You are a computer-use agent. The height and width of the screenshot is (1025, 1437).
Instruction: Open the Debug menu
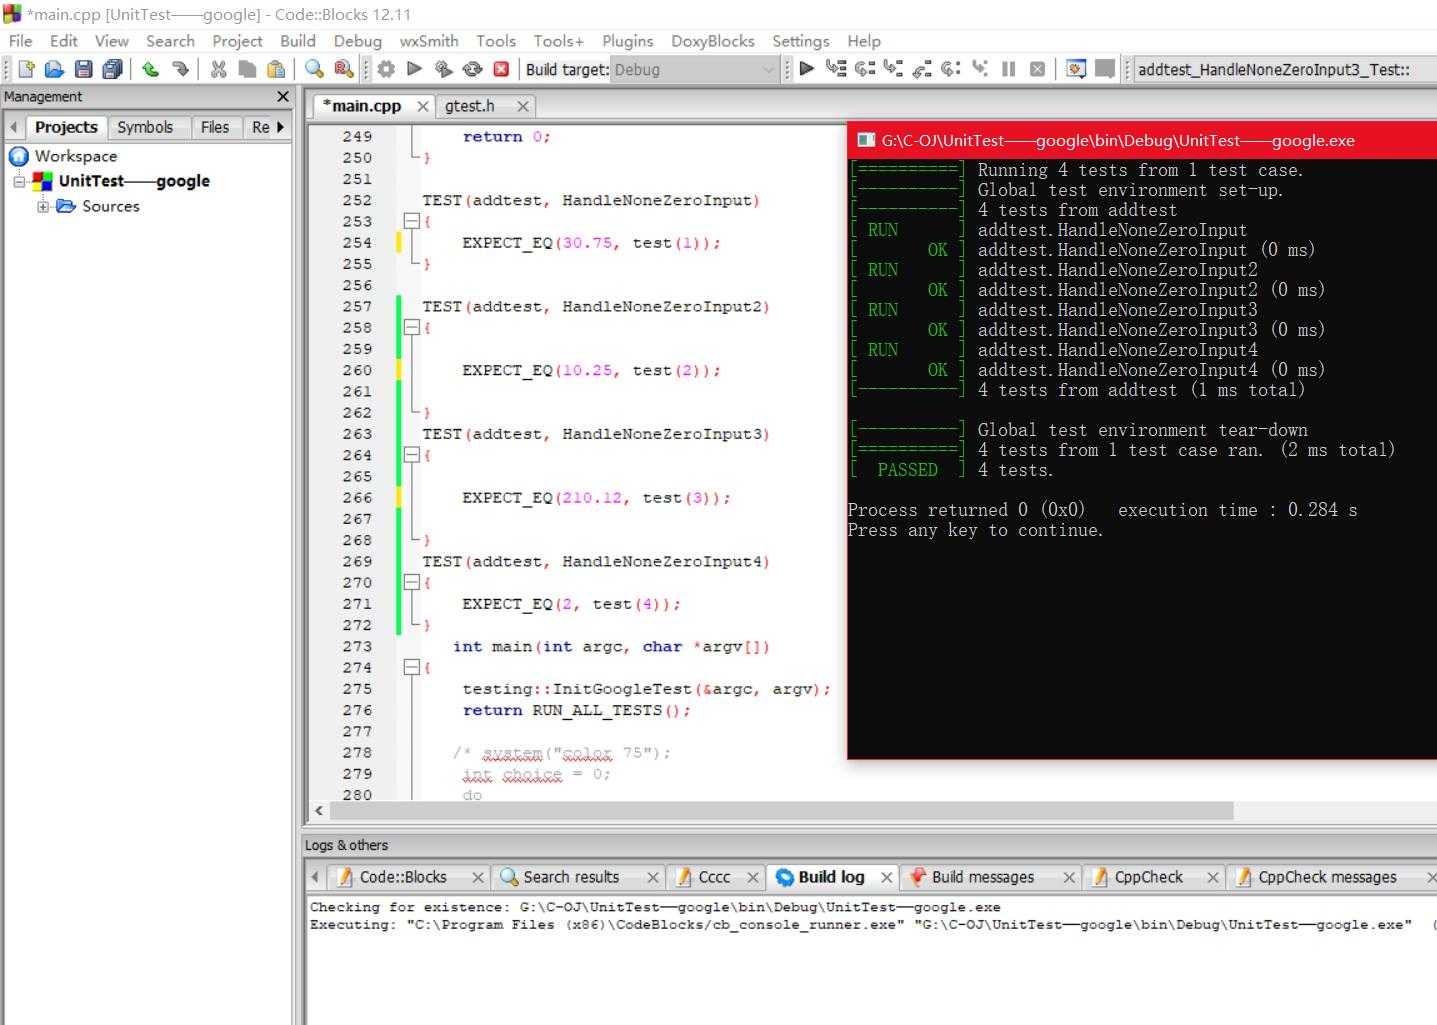pos(358,41)
